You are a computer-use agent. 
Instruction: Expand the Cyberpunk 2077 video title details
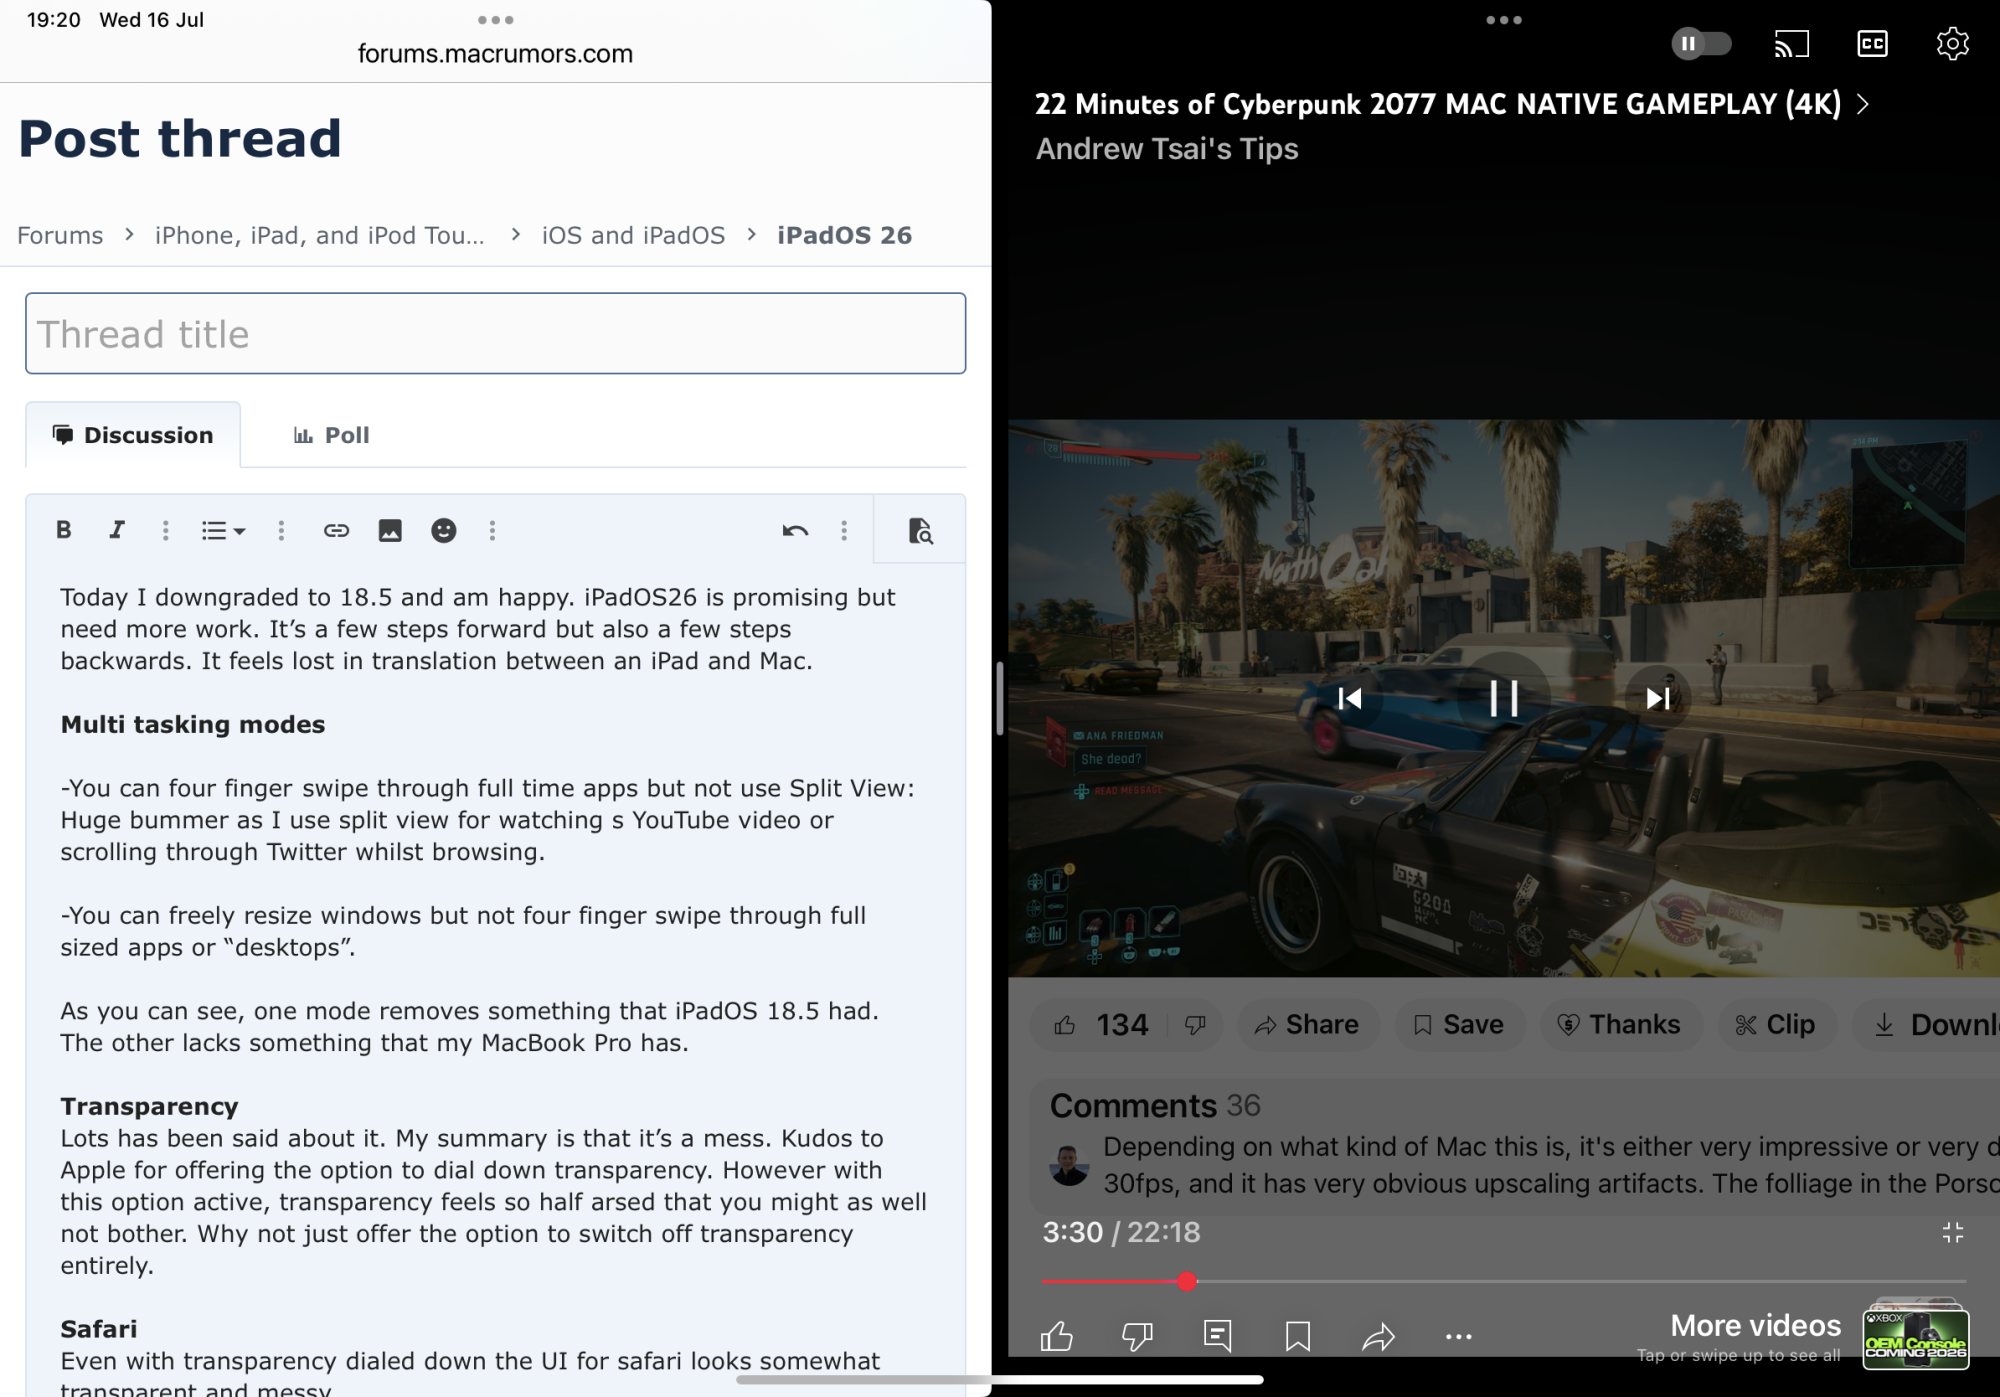click(1452, 104)
